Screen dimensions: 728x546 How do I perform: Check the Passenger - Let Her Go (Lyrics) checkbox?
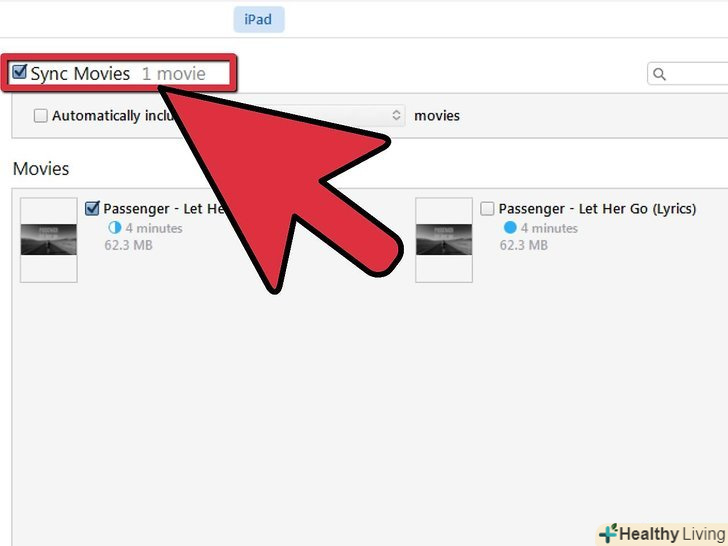[487, 209]
